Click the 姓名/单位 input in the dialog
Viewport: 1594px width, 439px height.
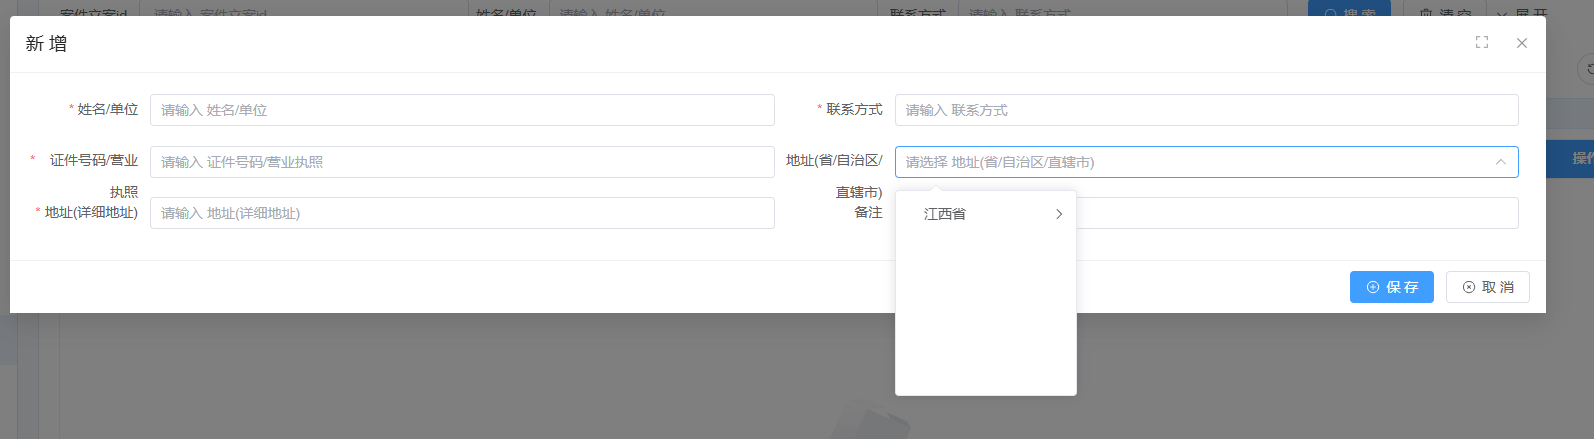click(462, 110)
